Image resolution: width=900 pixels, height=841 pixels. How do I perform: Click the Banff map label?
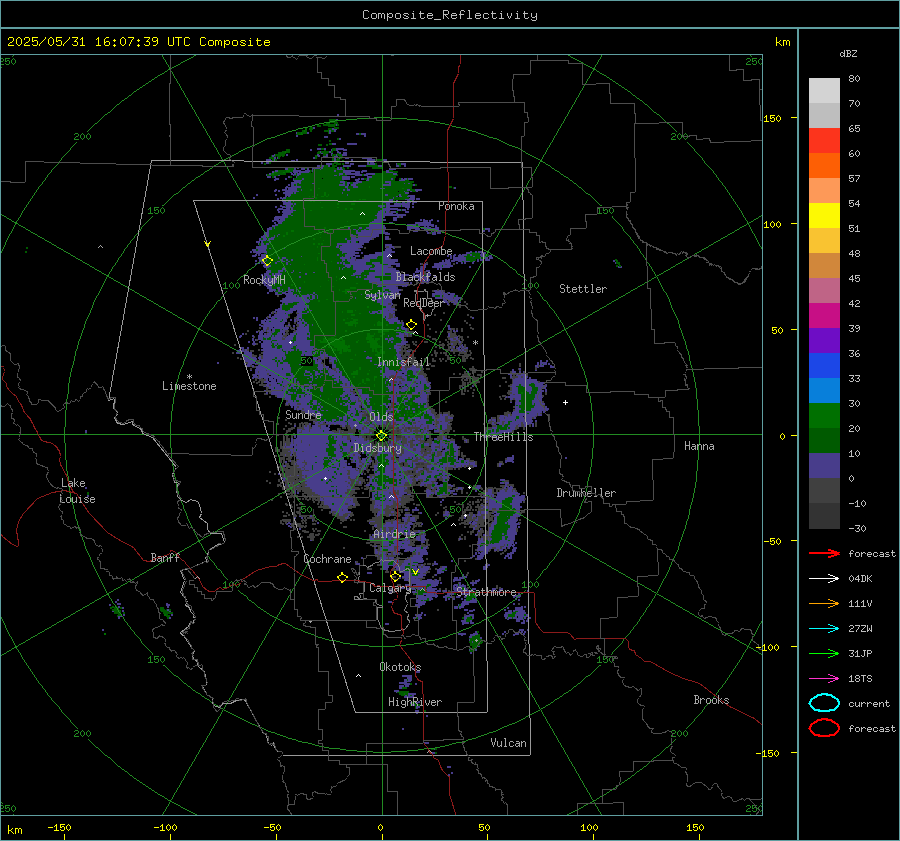tap(165, 557)
